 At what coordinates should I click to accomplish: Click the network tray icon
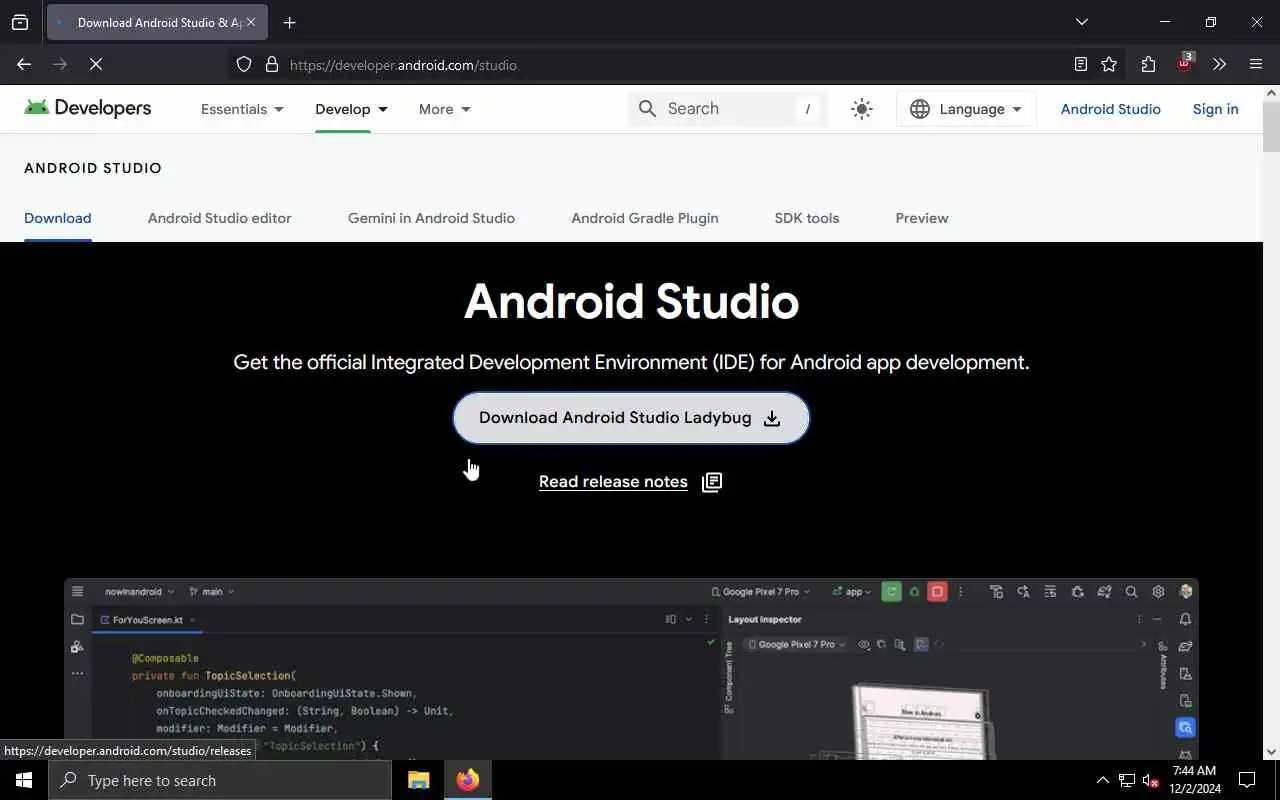pos(1126,780)
